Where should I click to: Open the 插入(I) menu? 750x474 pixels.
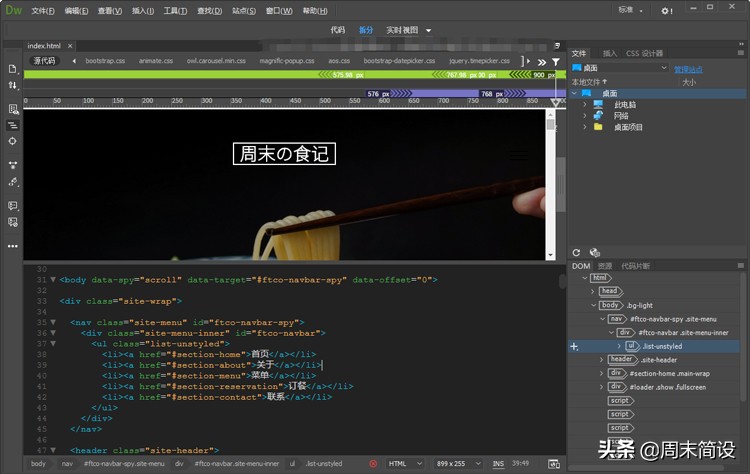pyautogui.click(x=143, y=10)
